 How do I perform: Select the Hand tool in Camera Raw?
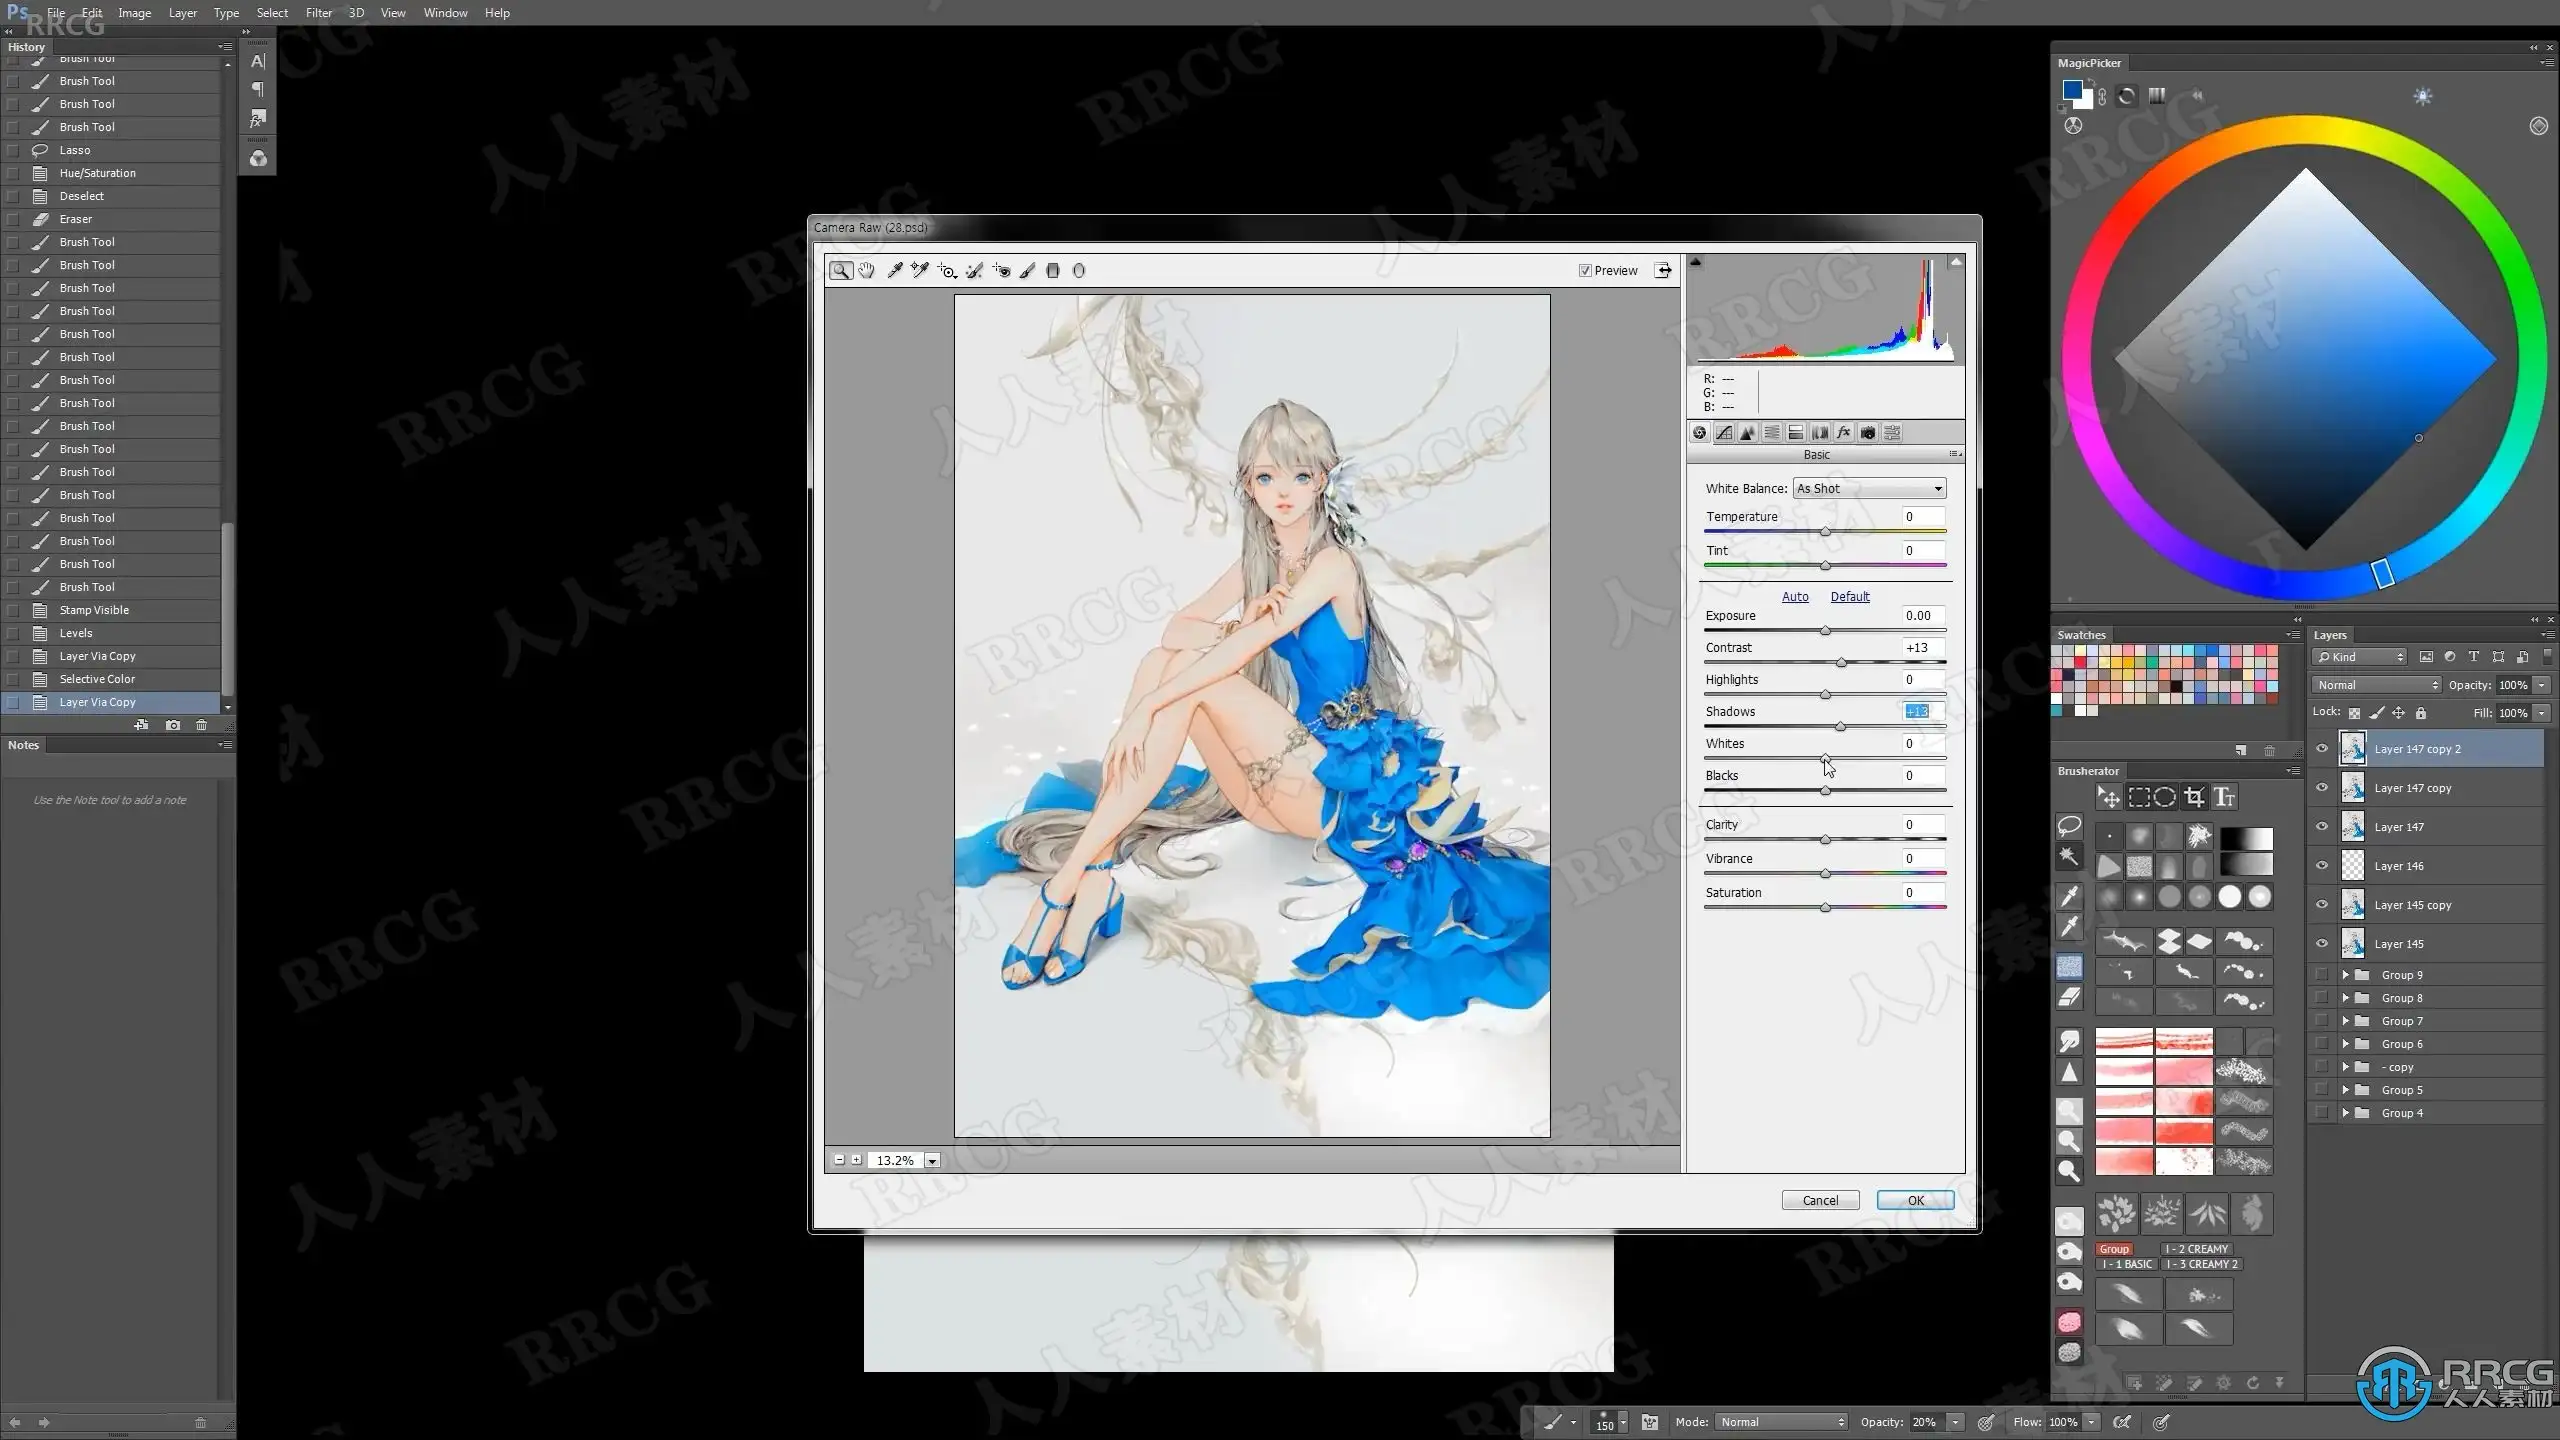point(866,270)
